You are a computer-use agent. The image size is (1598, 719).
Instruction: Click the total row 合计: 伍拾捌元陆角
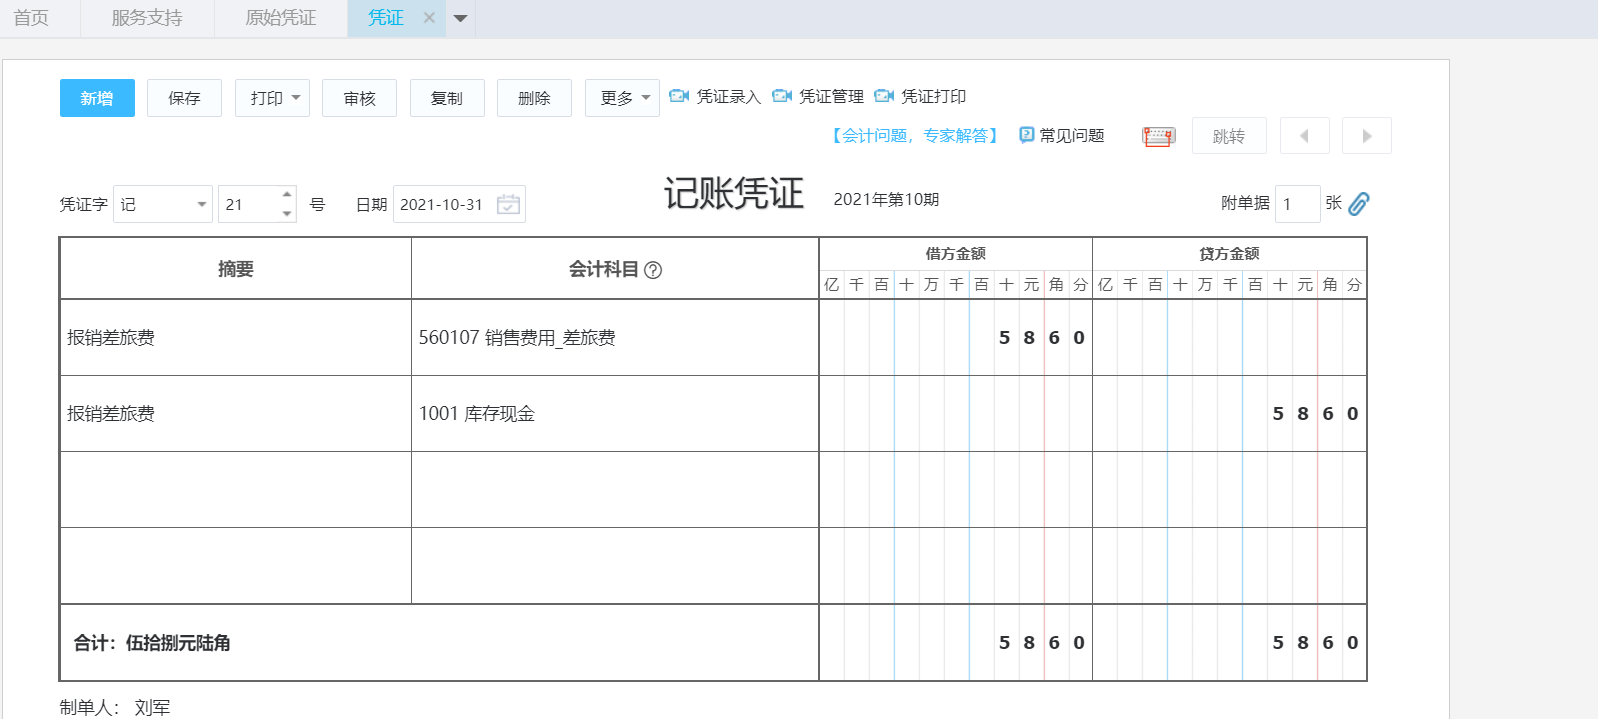pyautogui.click(x=439, y=643)
